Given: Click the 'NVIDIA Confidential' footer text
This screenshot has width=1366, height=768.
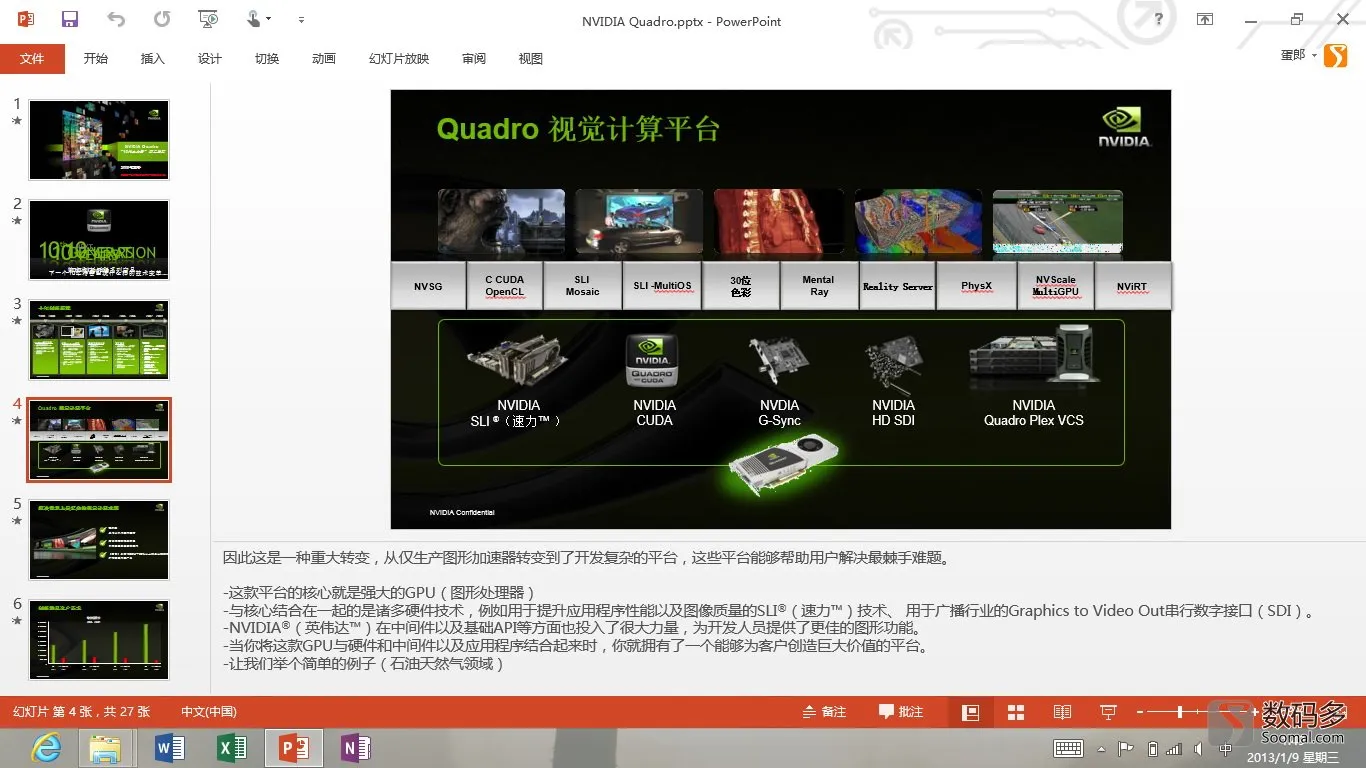Looking at the screenshot, I should click(x=462, y=512).
